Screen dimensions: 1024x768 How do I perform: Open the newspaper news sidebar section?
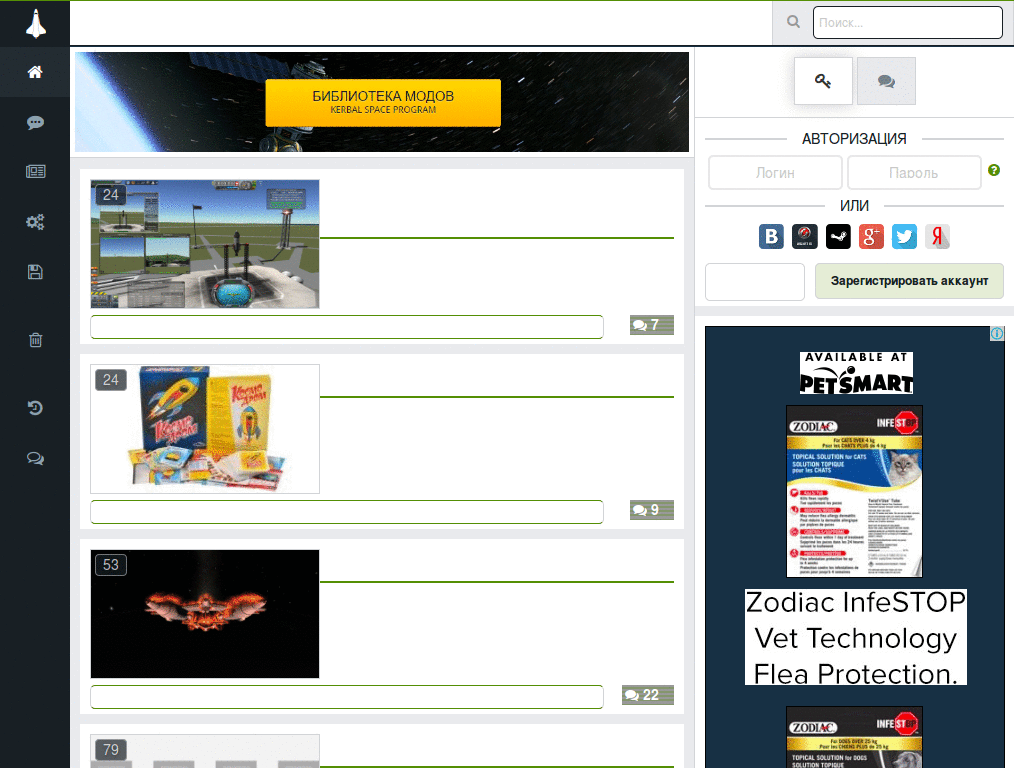click(35, 172)
